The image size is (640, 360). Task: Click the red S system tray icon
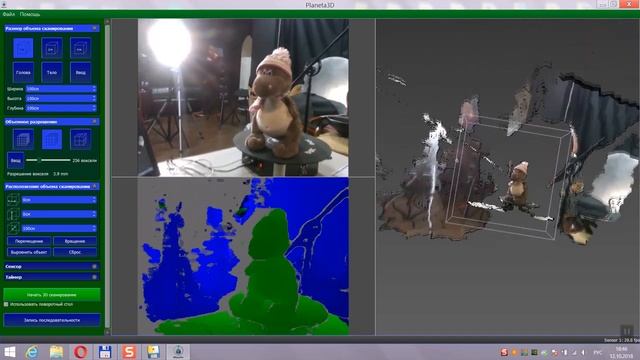[504, 352]
